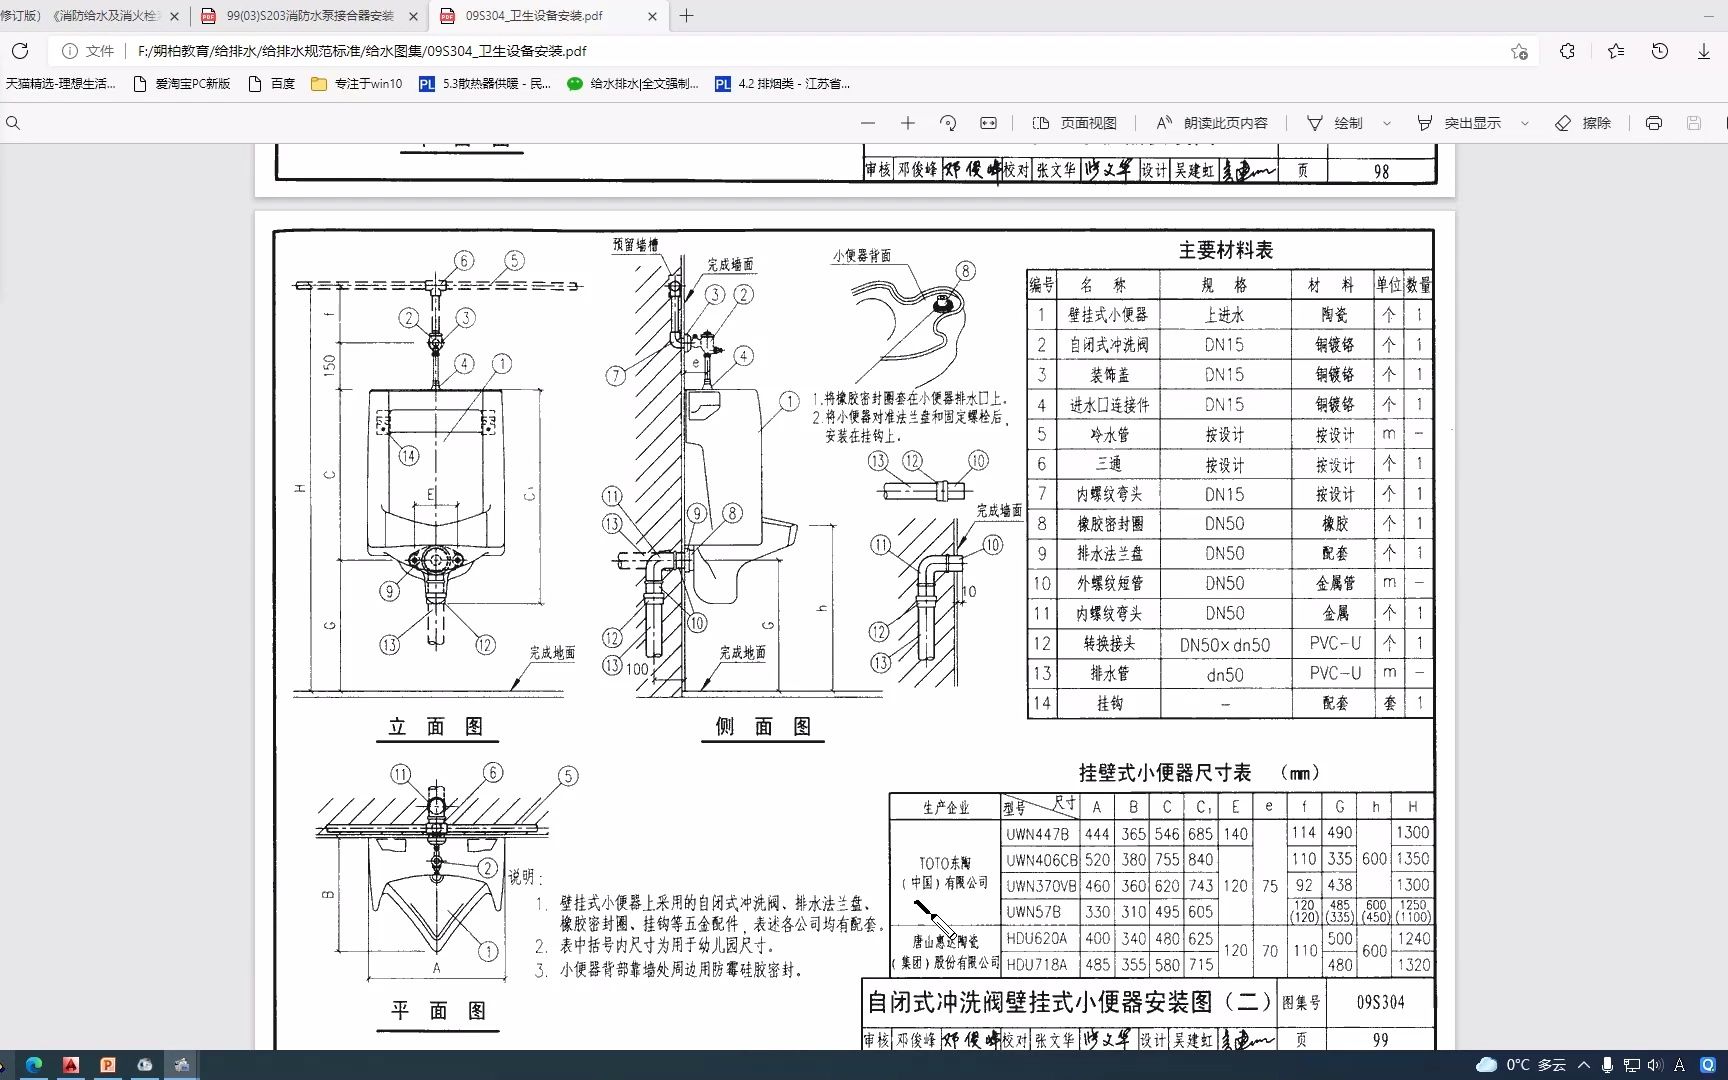
Task: Open the favorites list icon
Action: coord(1616,51)
